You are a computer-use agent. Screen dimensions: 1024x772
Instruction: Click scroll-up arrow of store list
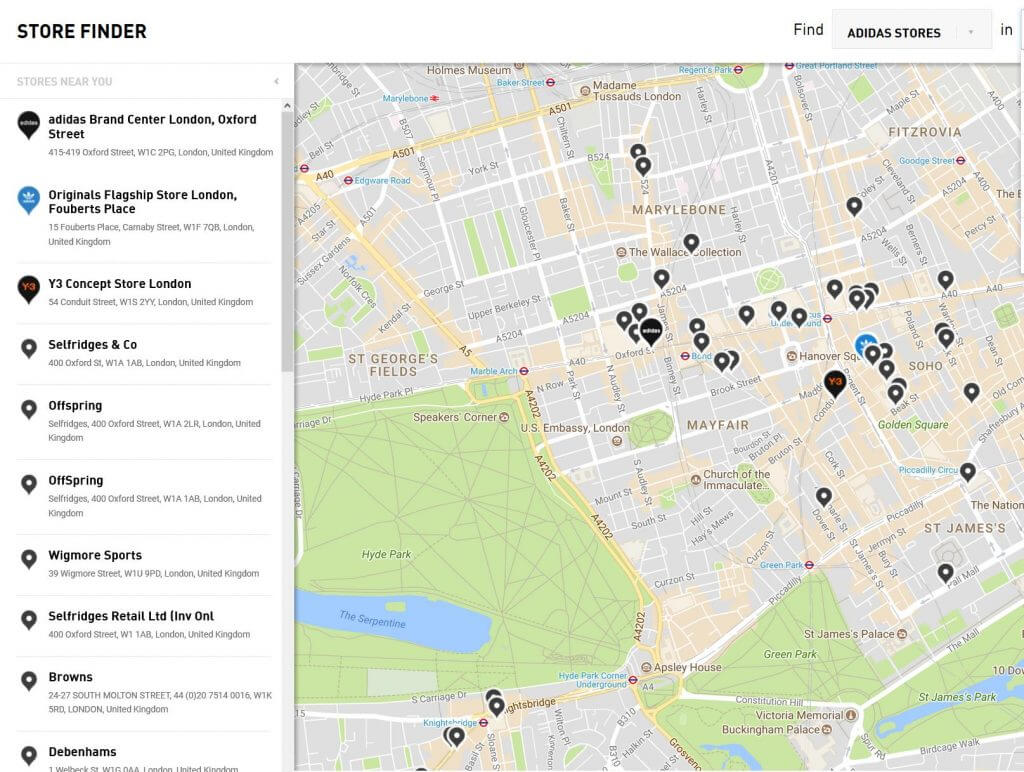point(287,105)
